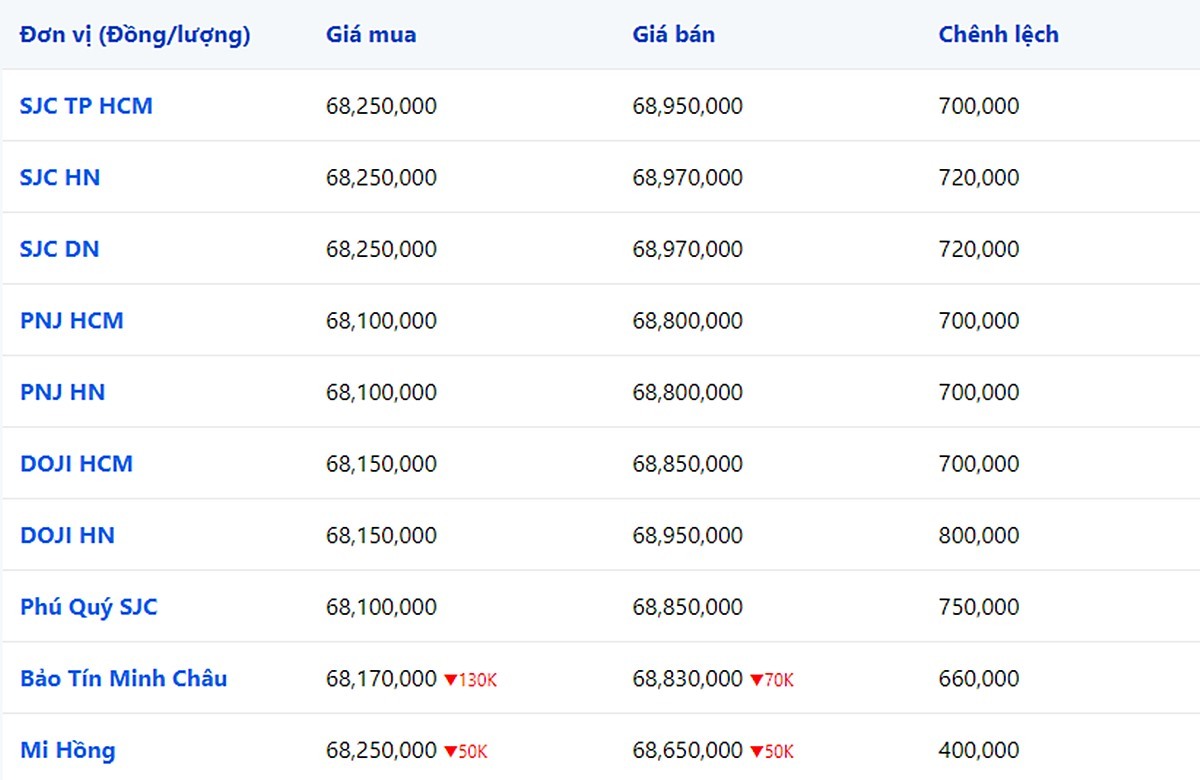Open the Bảo Tín Minh Châu link
1200x780 pixels.
click(x=123, y=678)
